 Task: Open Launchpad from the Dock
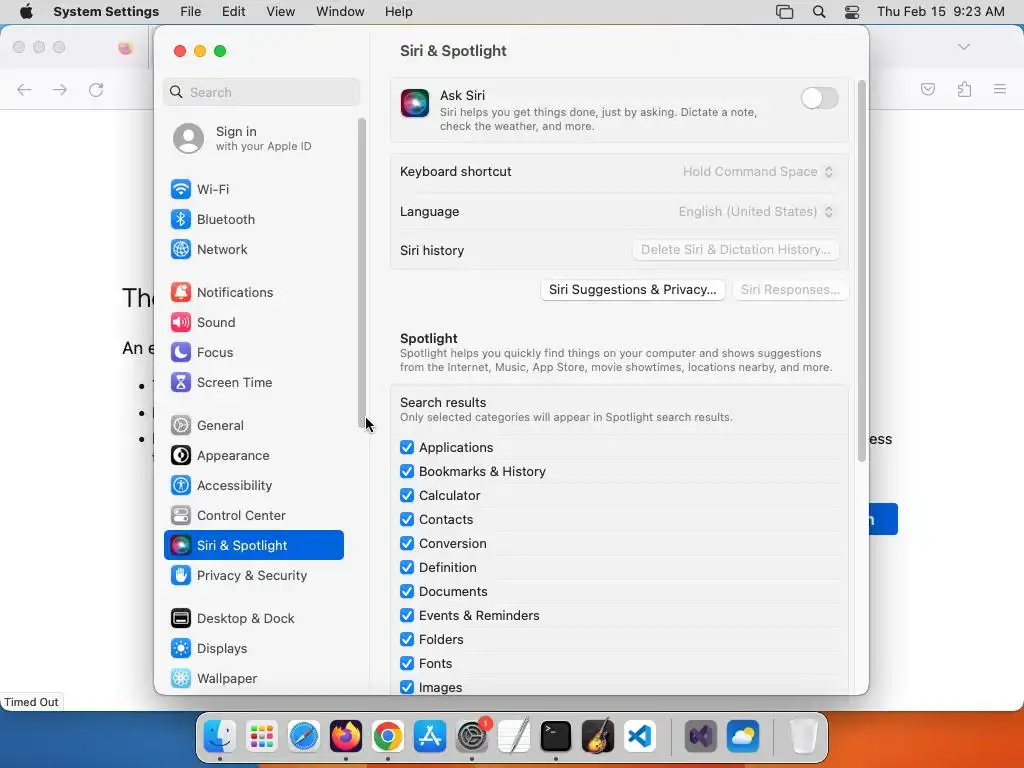[x=261, y=737]
